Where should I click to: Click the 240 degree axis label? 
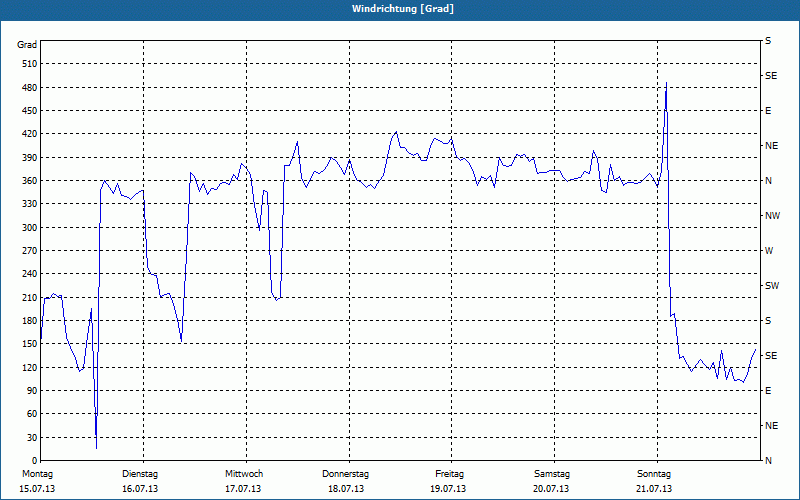coord(30,274)
